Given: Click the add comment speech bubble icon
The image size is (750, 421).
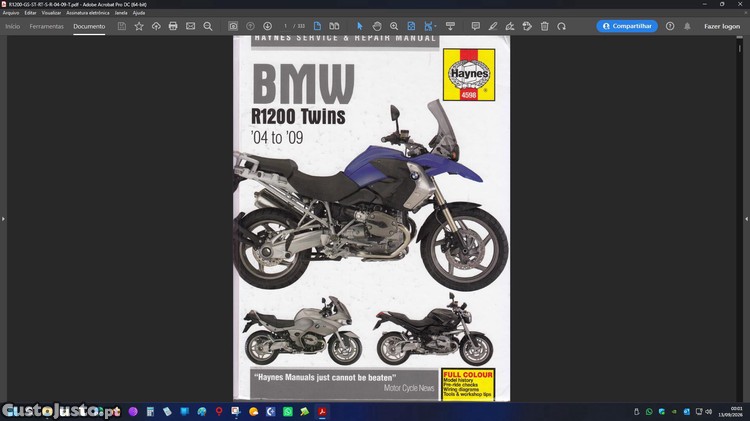Looking at the screenshot, I should (x=475, y=26).
